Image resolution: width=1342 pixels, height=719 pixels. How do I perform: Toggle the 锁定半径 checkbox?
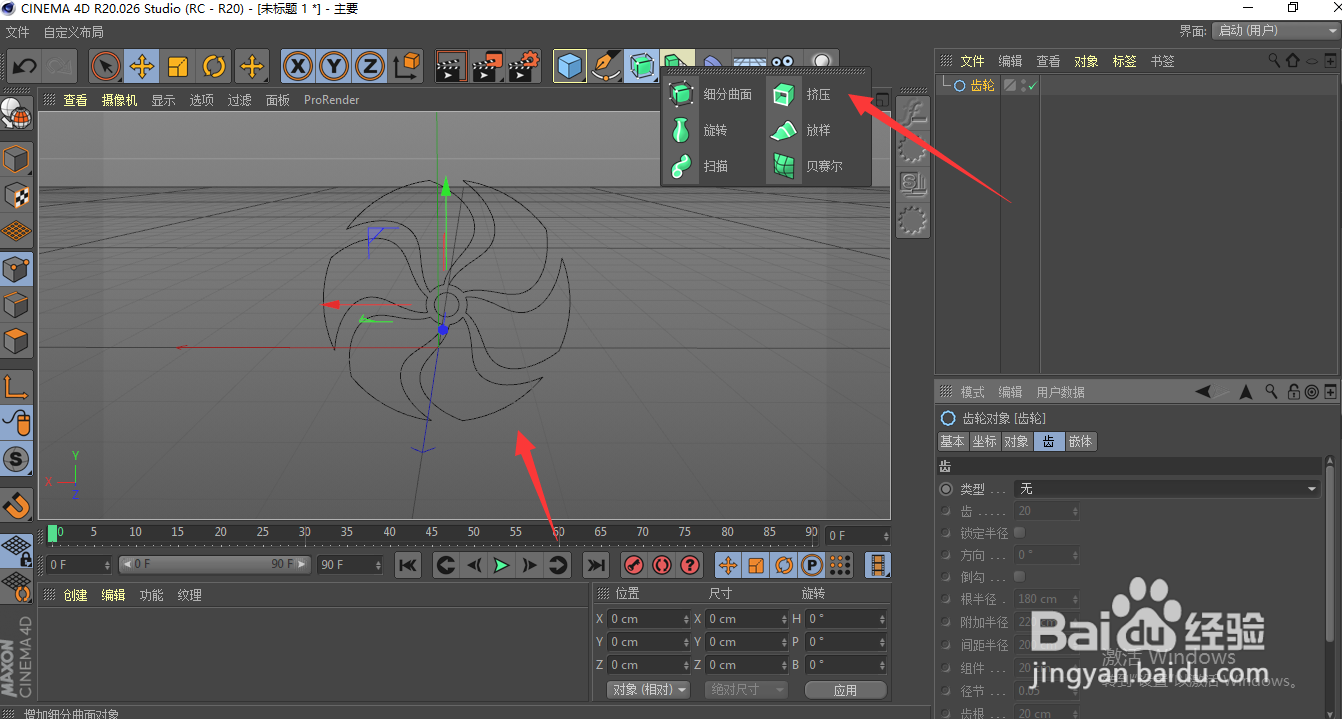[1019, 533]
